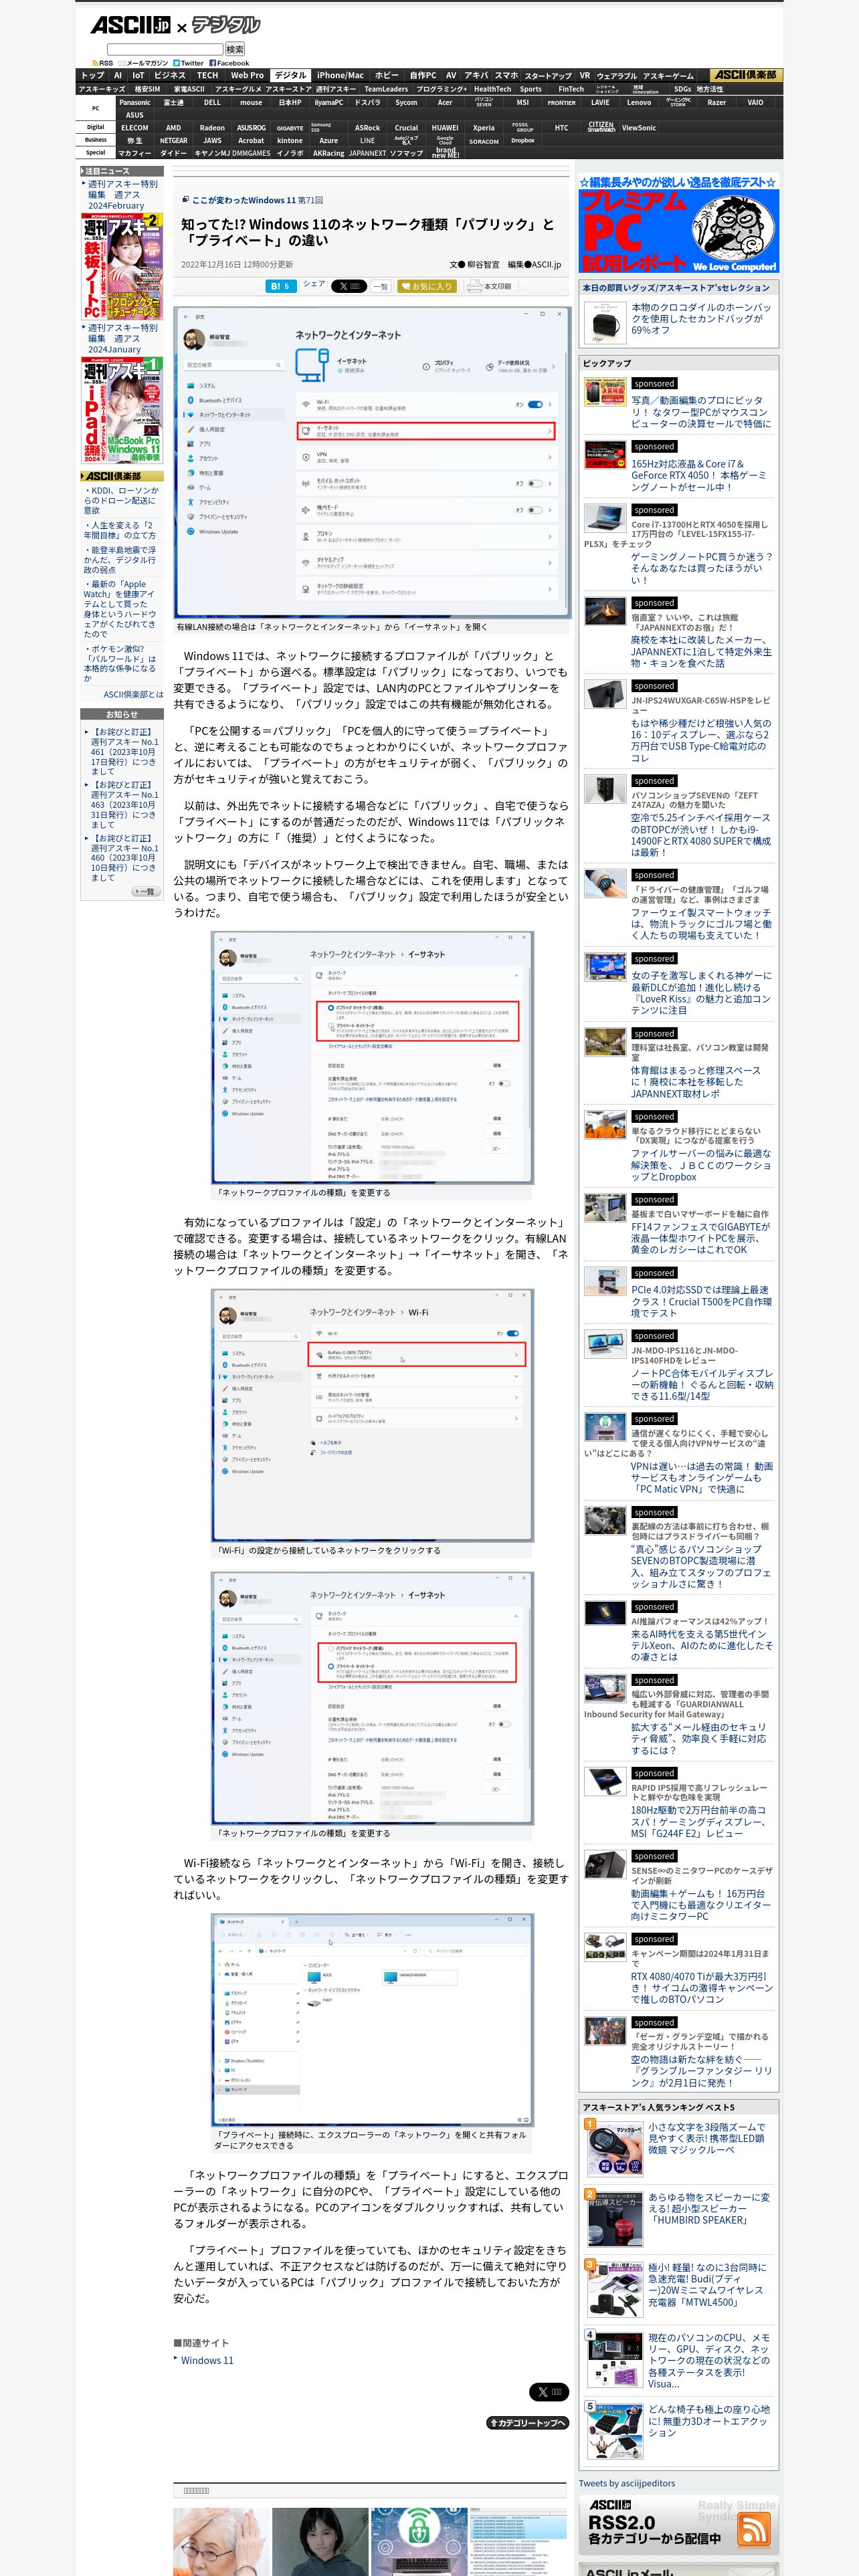
Task: Open the Crucial T500 PCIe 4.0 SSD link
Action: [x=701, y=1302]
